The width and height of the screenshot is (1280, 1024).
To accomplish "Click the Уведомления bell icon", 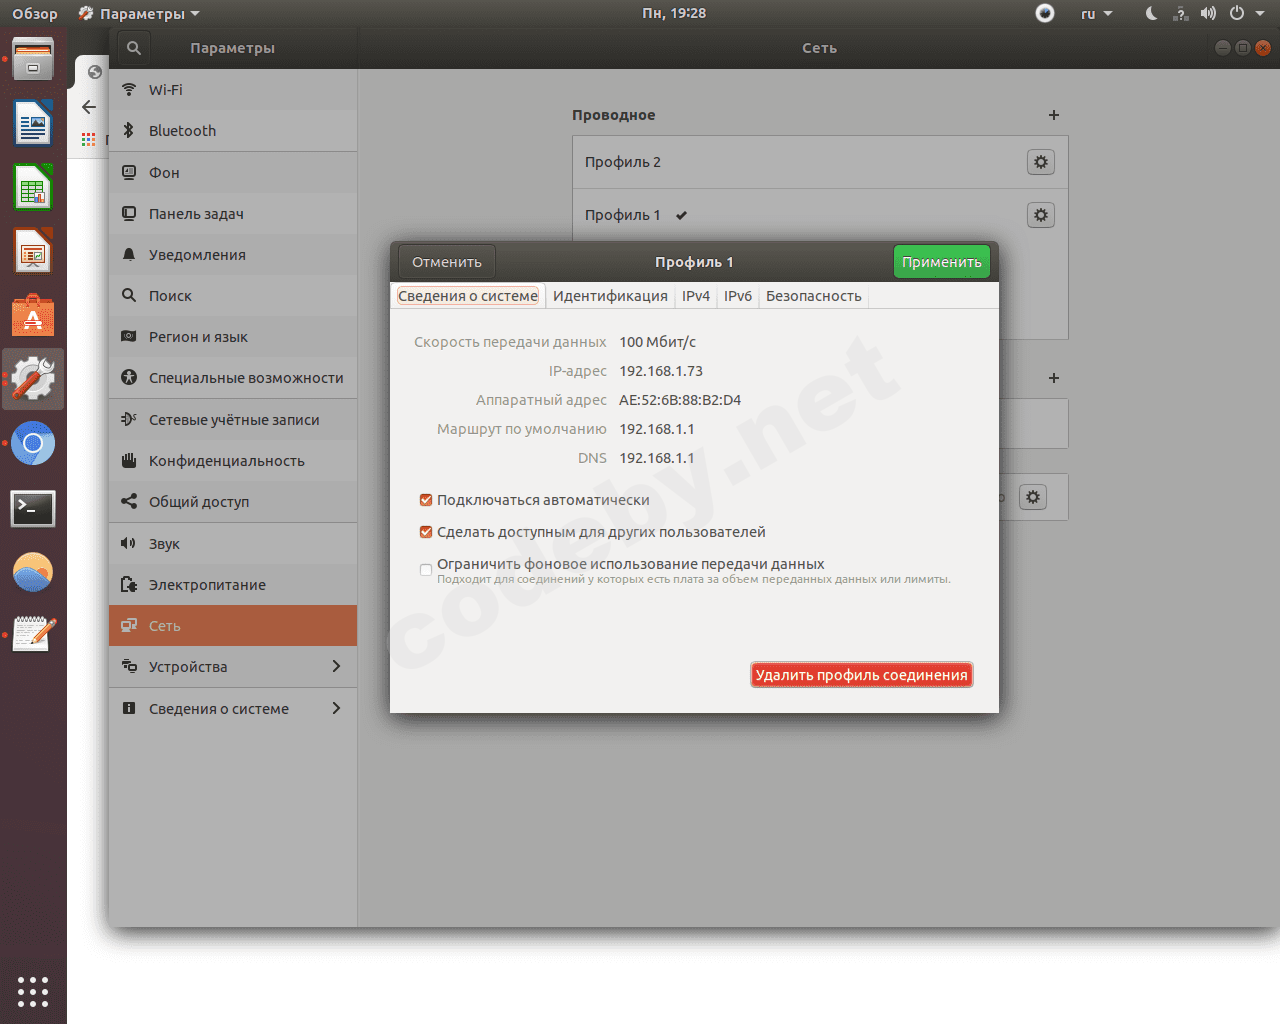I will [129, 255].
